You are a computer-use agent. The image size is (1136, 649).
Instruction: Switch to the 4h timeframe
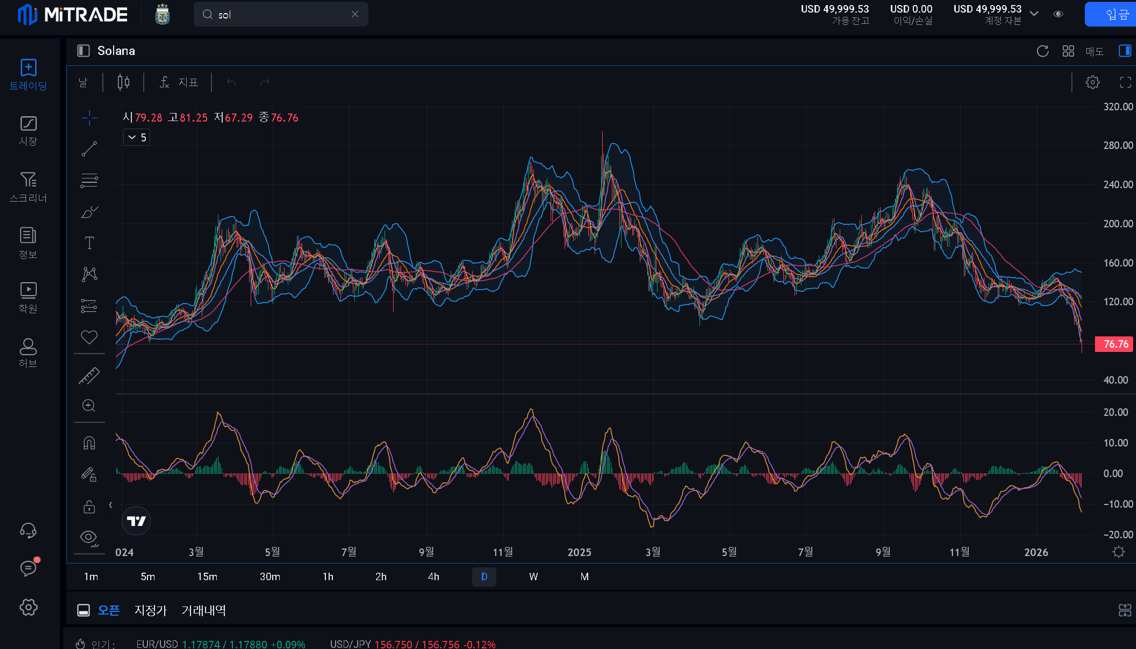pos(433,577)
